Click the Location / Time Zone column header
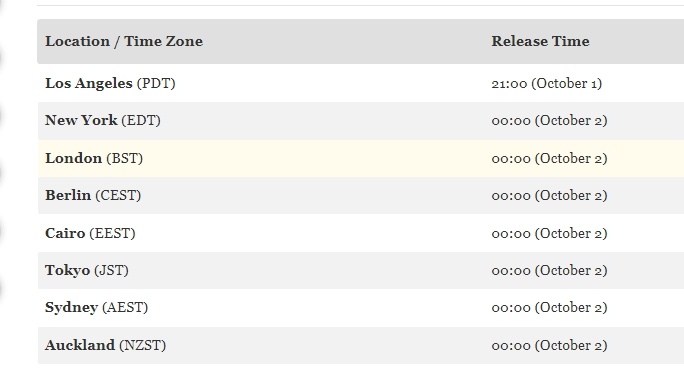The image size is (684, 375). click(x=124, y=41)
